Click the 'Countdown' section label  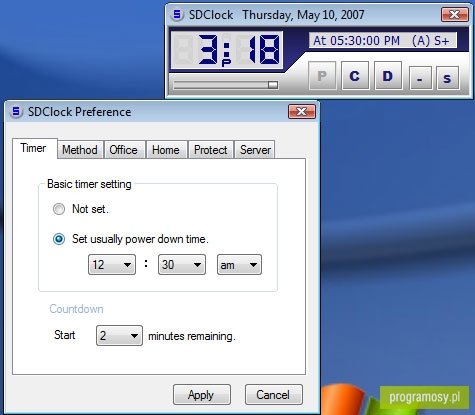point(76,309)
